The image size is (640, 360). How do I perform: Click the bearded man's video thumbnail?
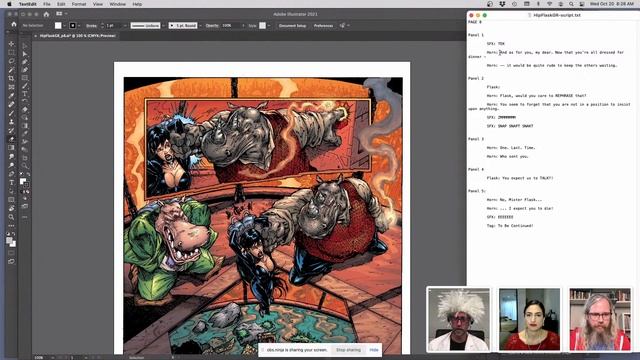point(600,319)
